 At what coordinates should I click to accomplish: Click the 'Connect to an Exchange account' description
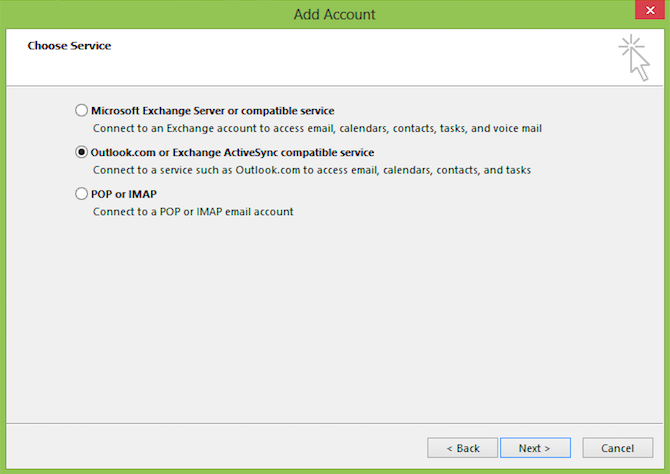[317, 128]
